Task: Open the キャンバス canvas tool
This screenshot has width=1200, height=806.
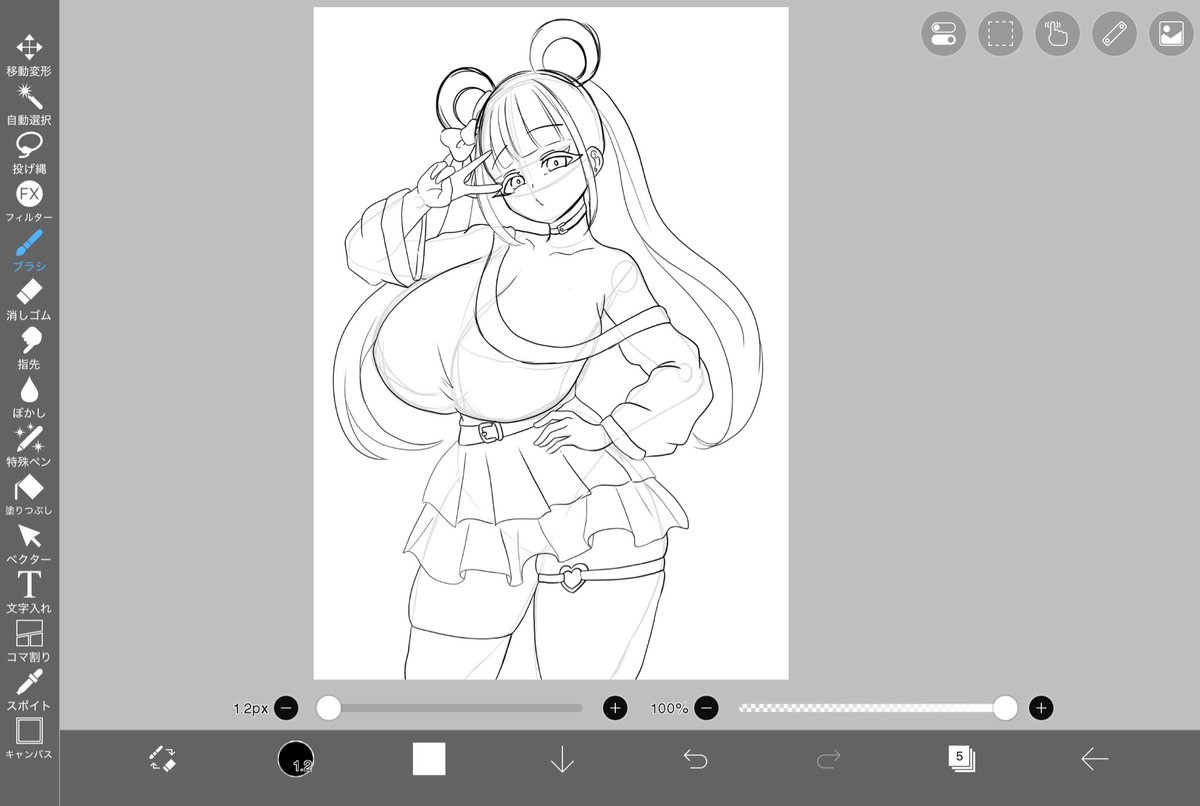Action: pyautogui.click(x=29, y=740)
